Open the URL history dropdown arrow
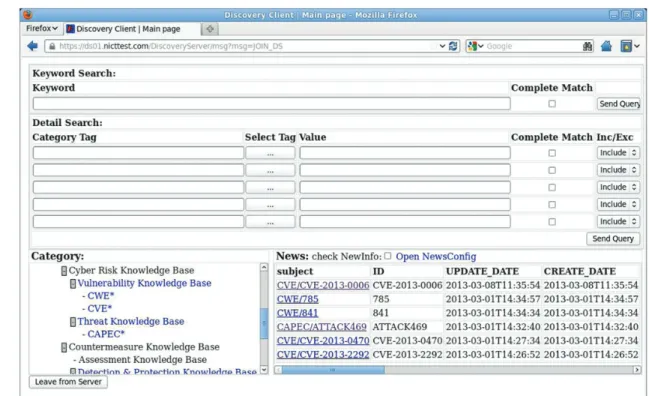Image resolution: width=649 pixels, height=396 pixels. [x=442, y=46]
